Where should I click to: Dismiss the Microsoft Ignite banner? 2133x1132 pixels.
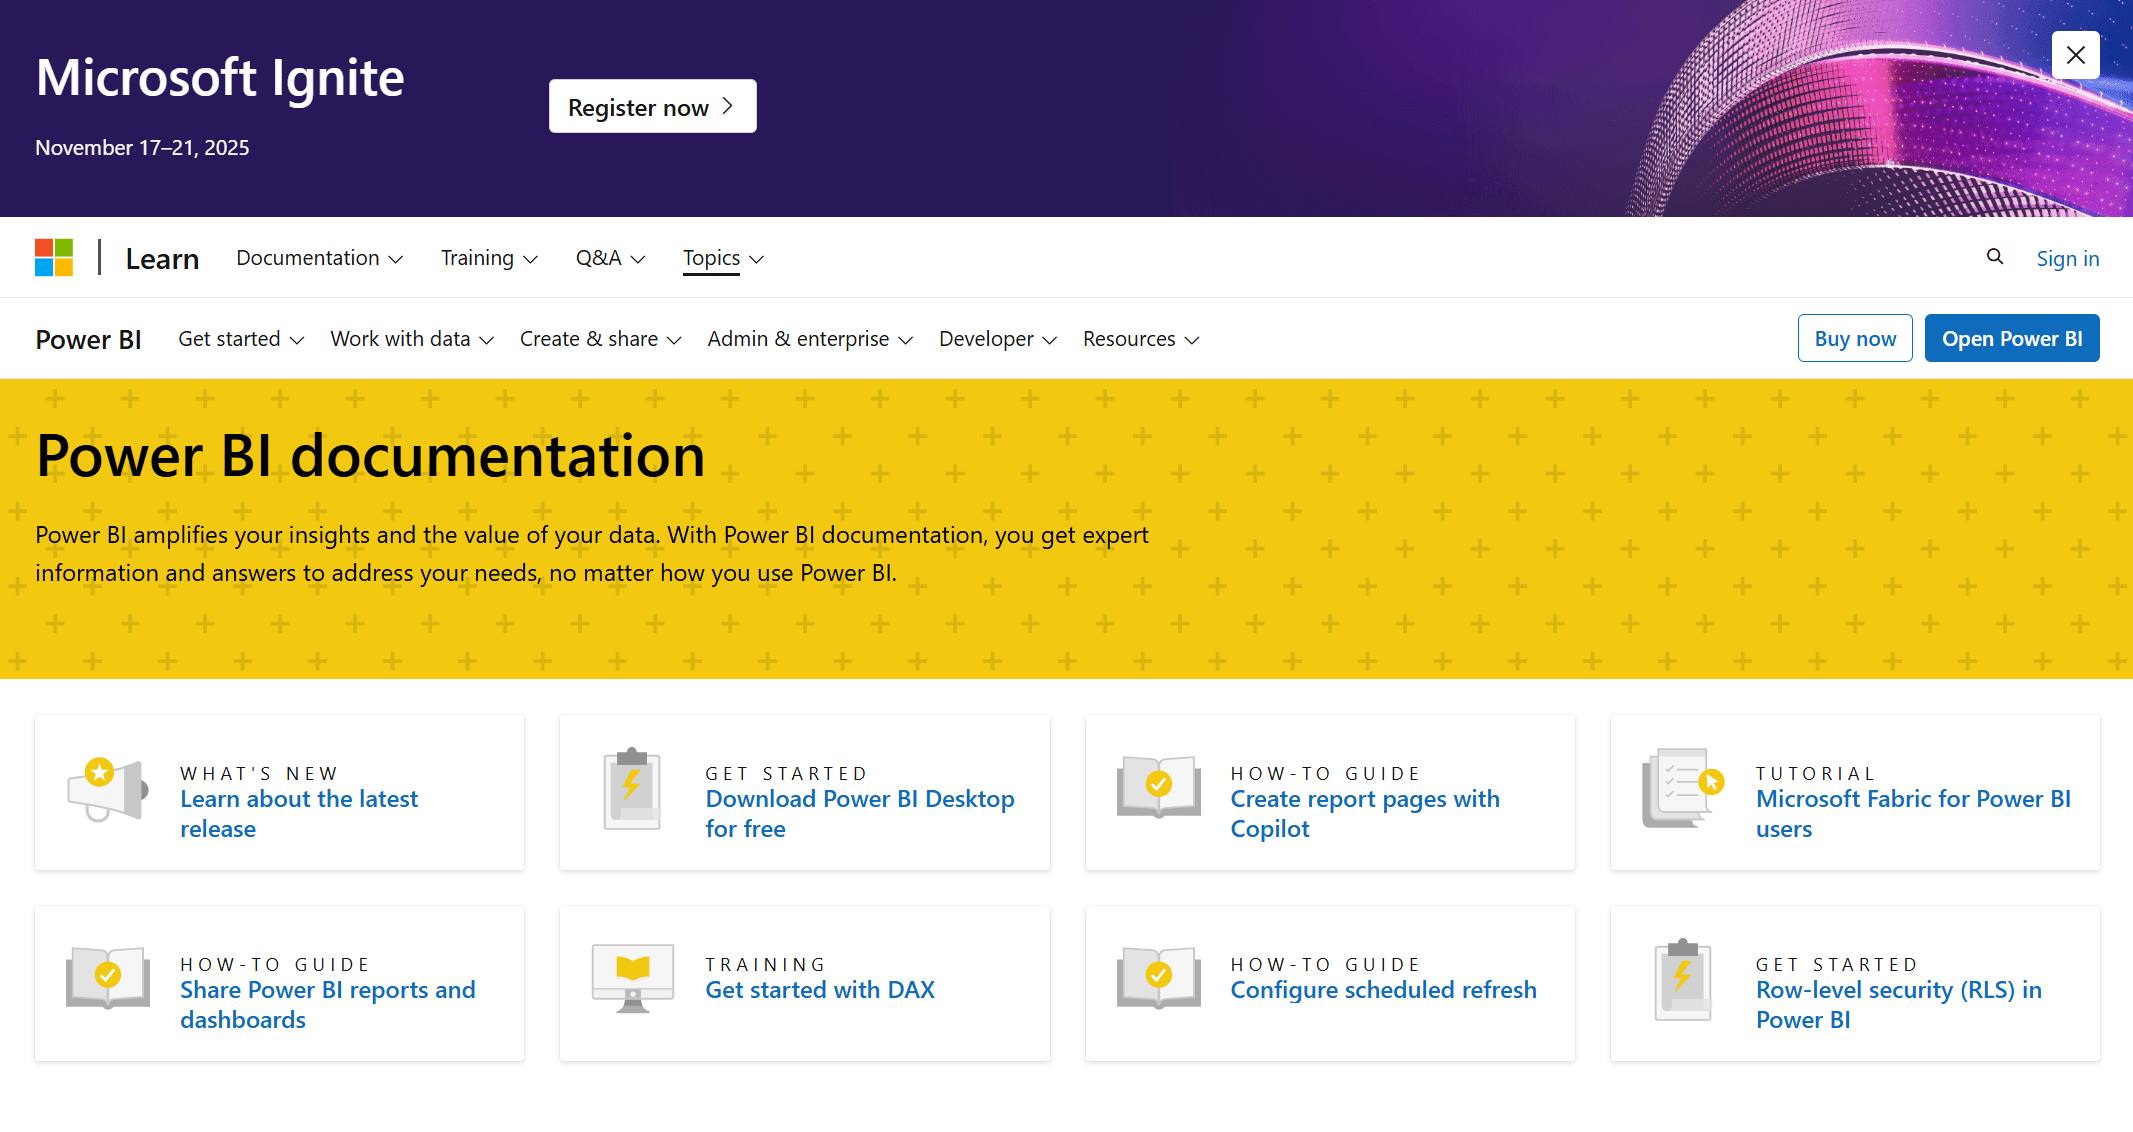pos(2075,55)
